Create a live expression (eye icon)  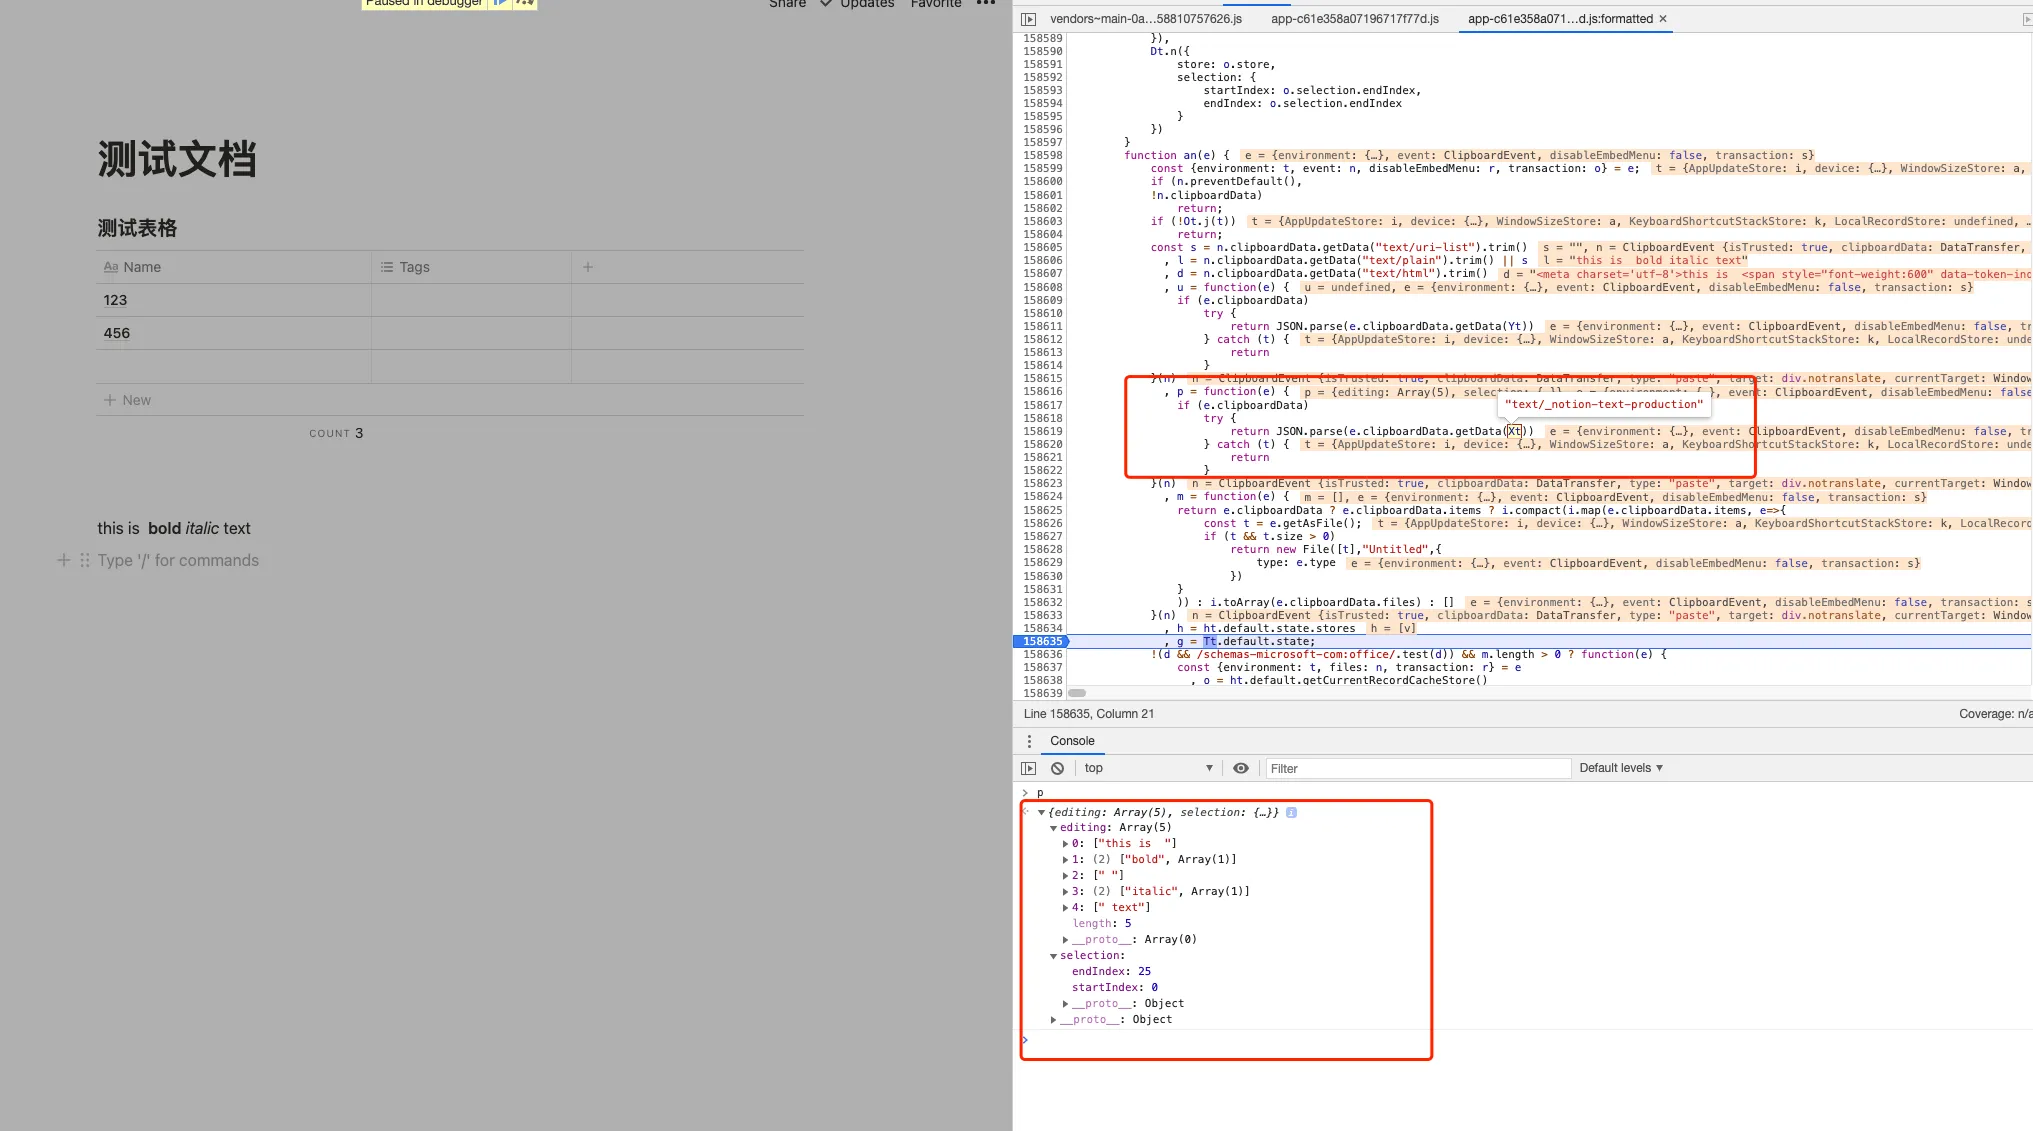tap(1241, 768)
